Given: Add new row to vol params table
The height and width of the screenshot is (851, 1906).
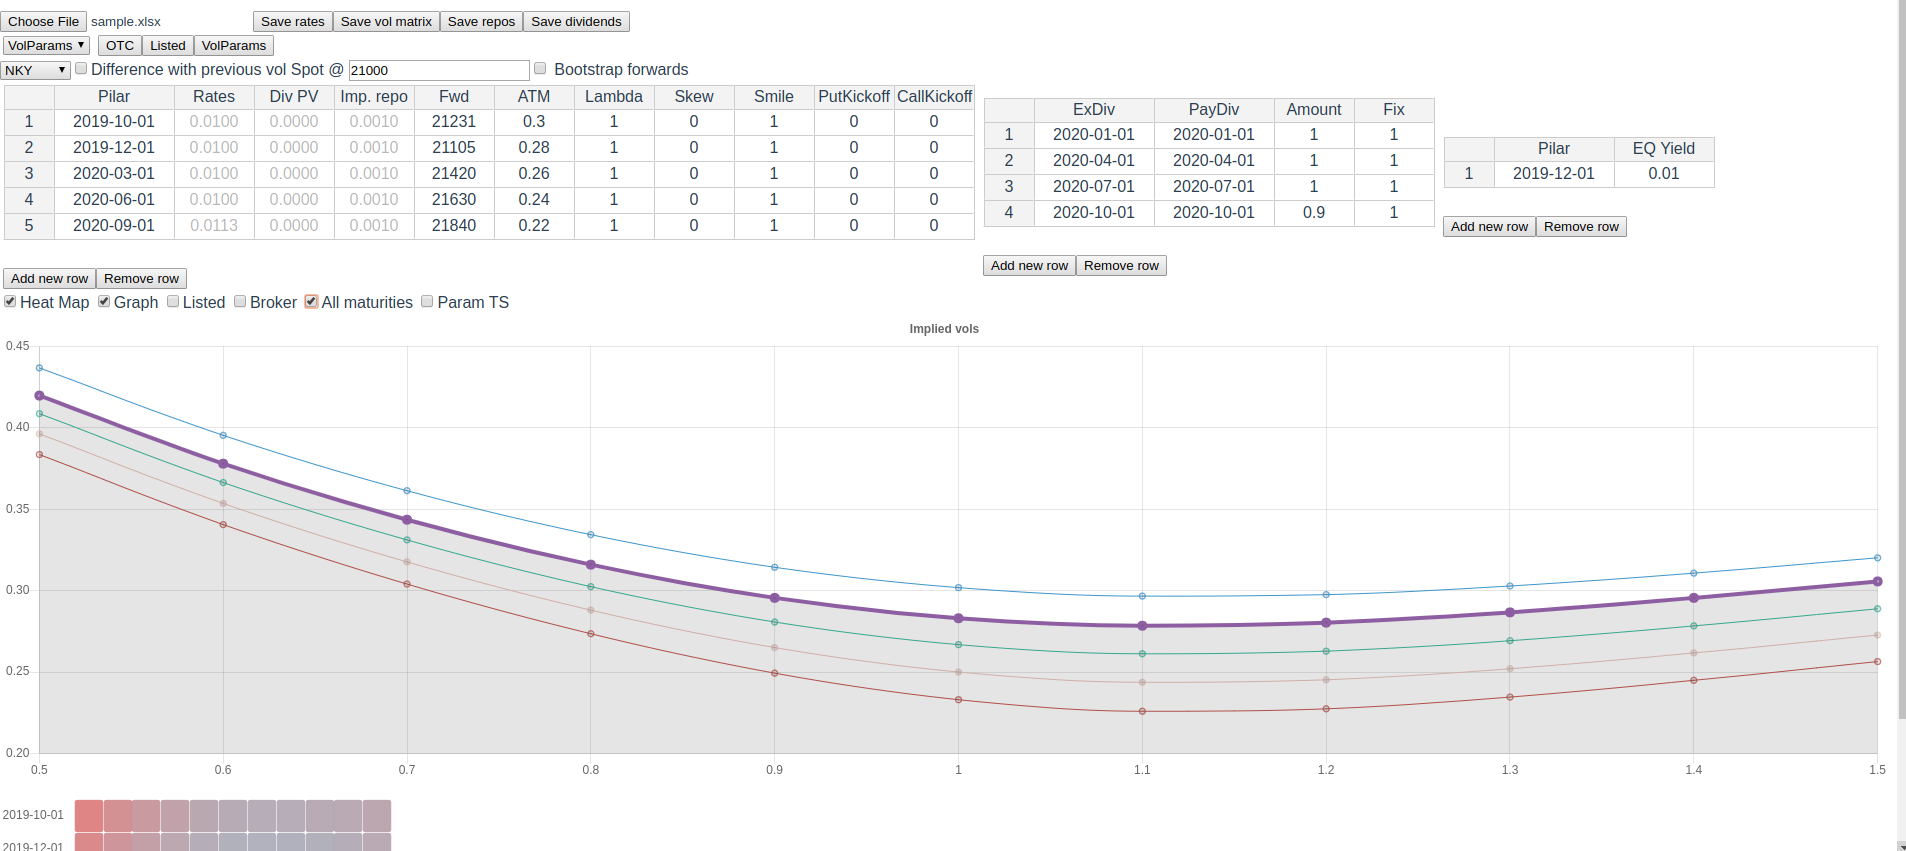Looking at the screenshot, I should [49, 278].
